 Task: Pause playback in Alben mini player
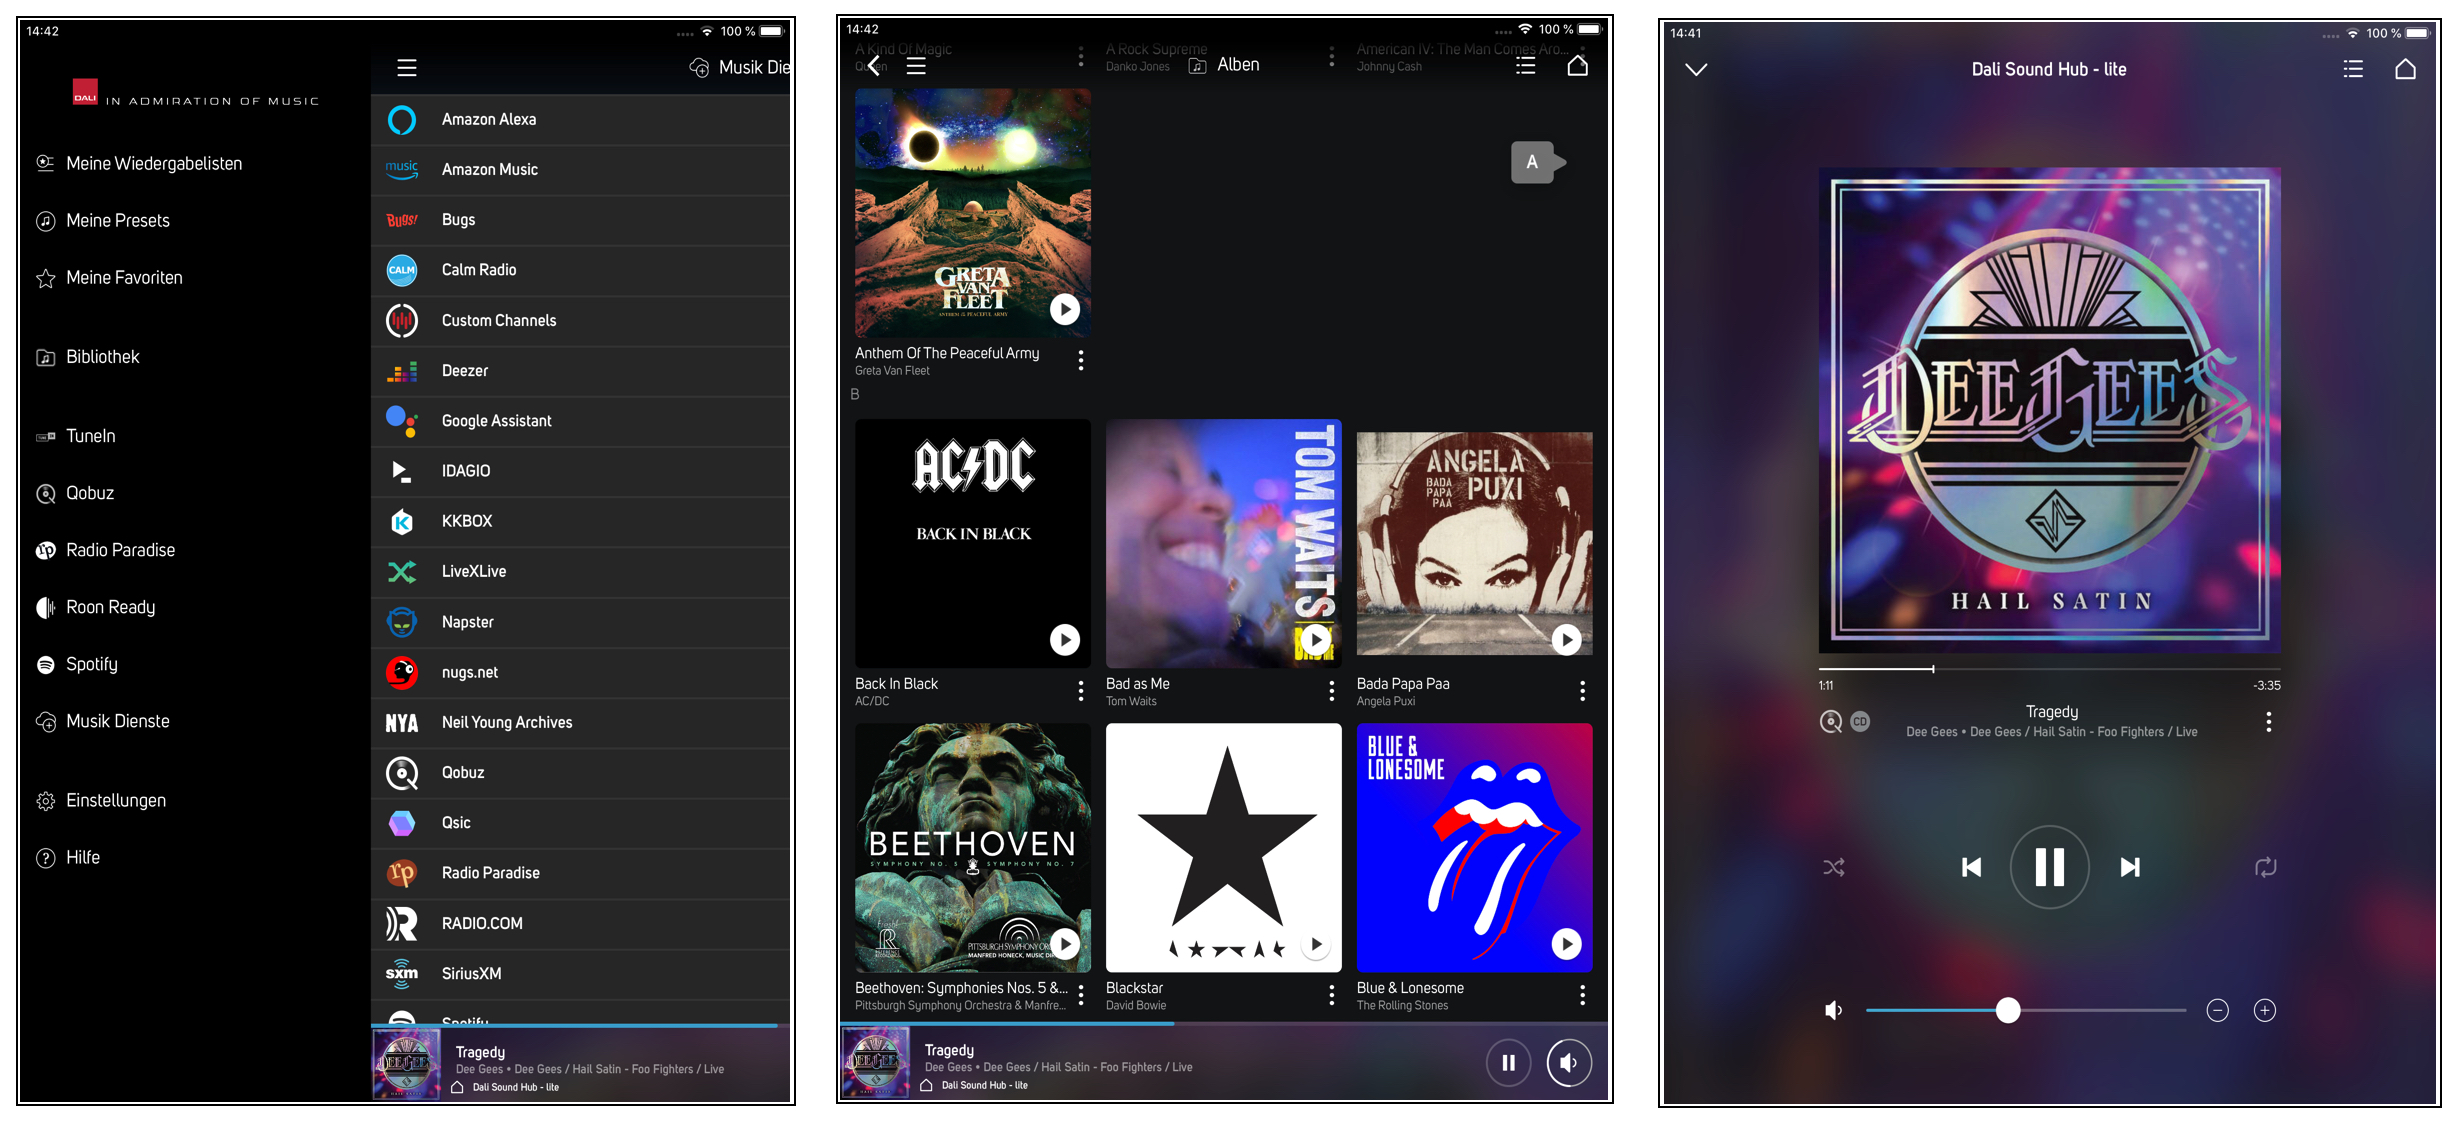(x=1508, y=1063)
